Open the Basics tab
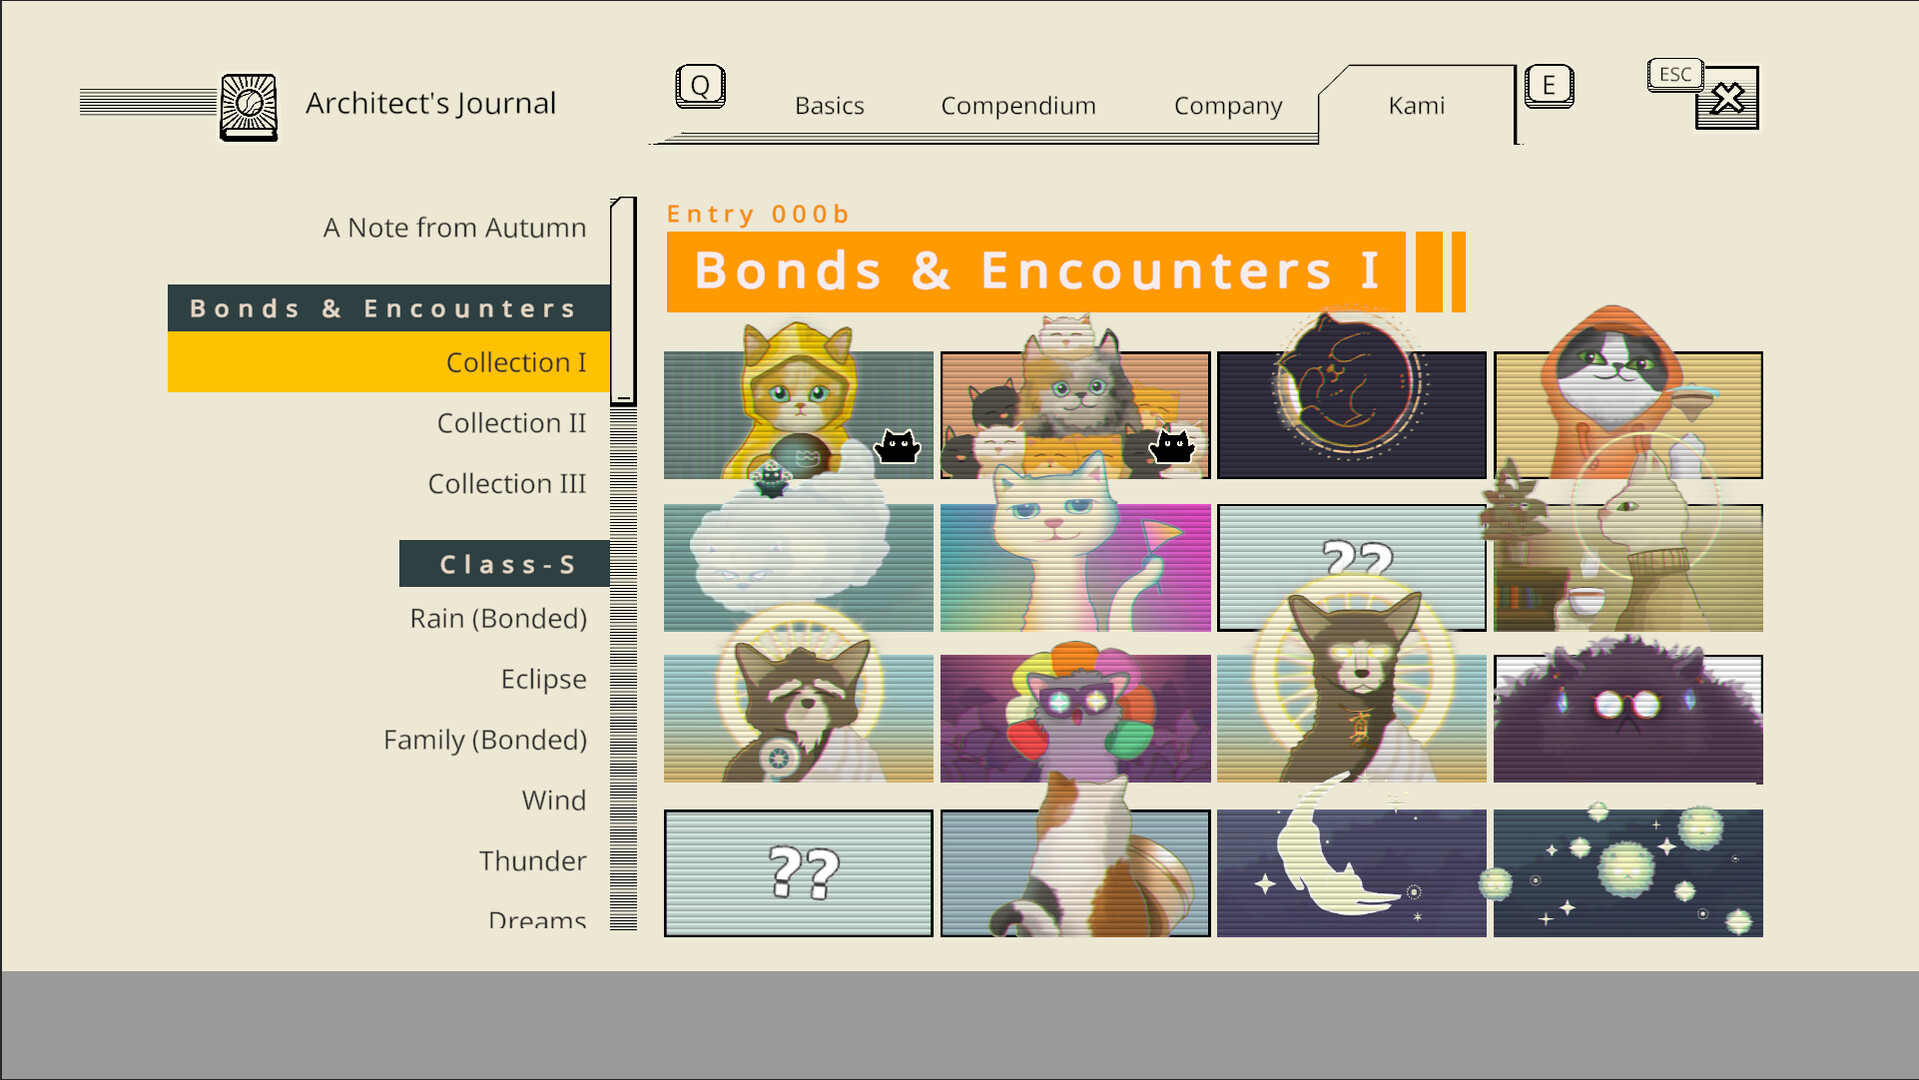The width and height of the screenshot is (1919, 1080). point(829,106)
